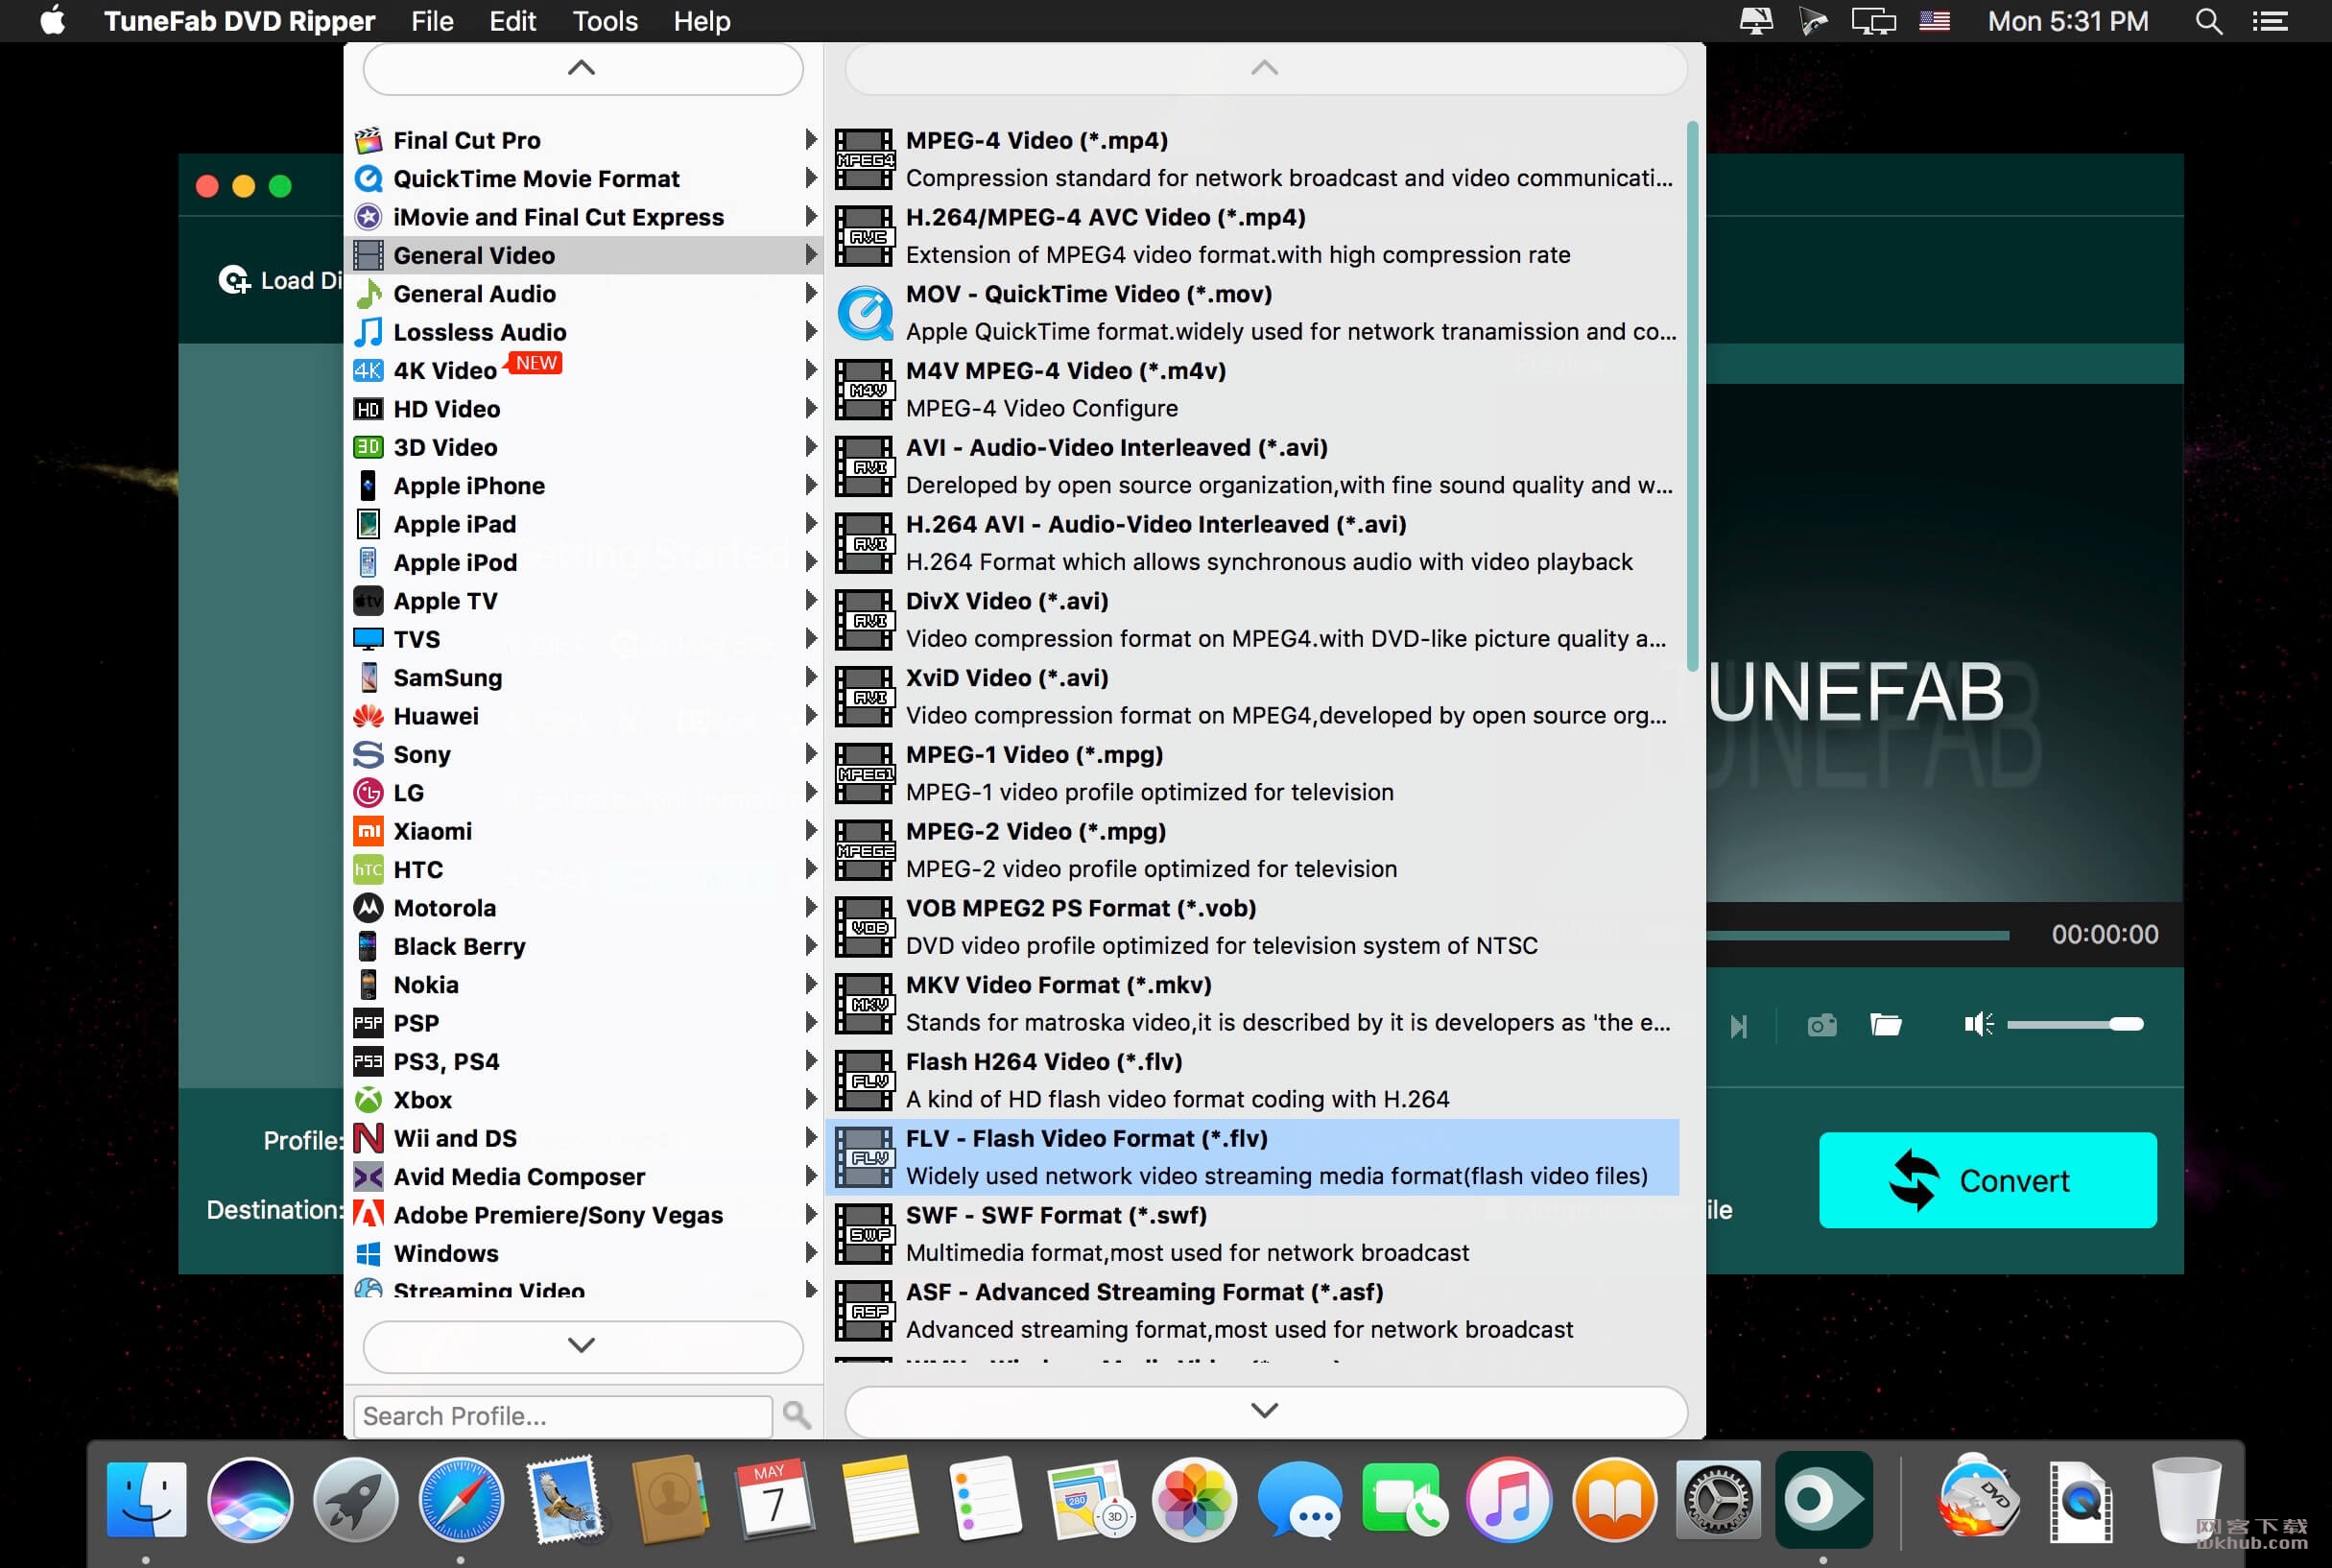This screenshot has width=2332, height=1568.
Task: Click the QuickTime Movie Format icon
Action: [x=368, y=178]
